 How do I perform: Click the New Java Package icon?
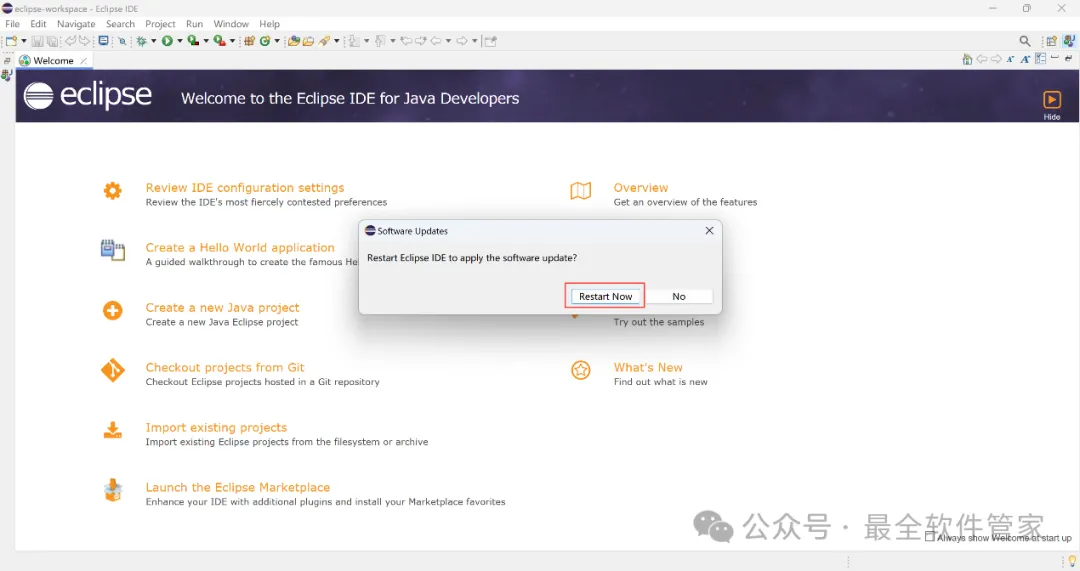[249, 41]
